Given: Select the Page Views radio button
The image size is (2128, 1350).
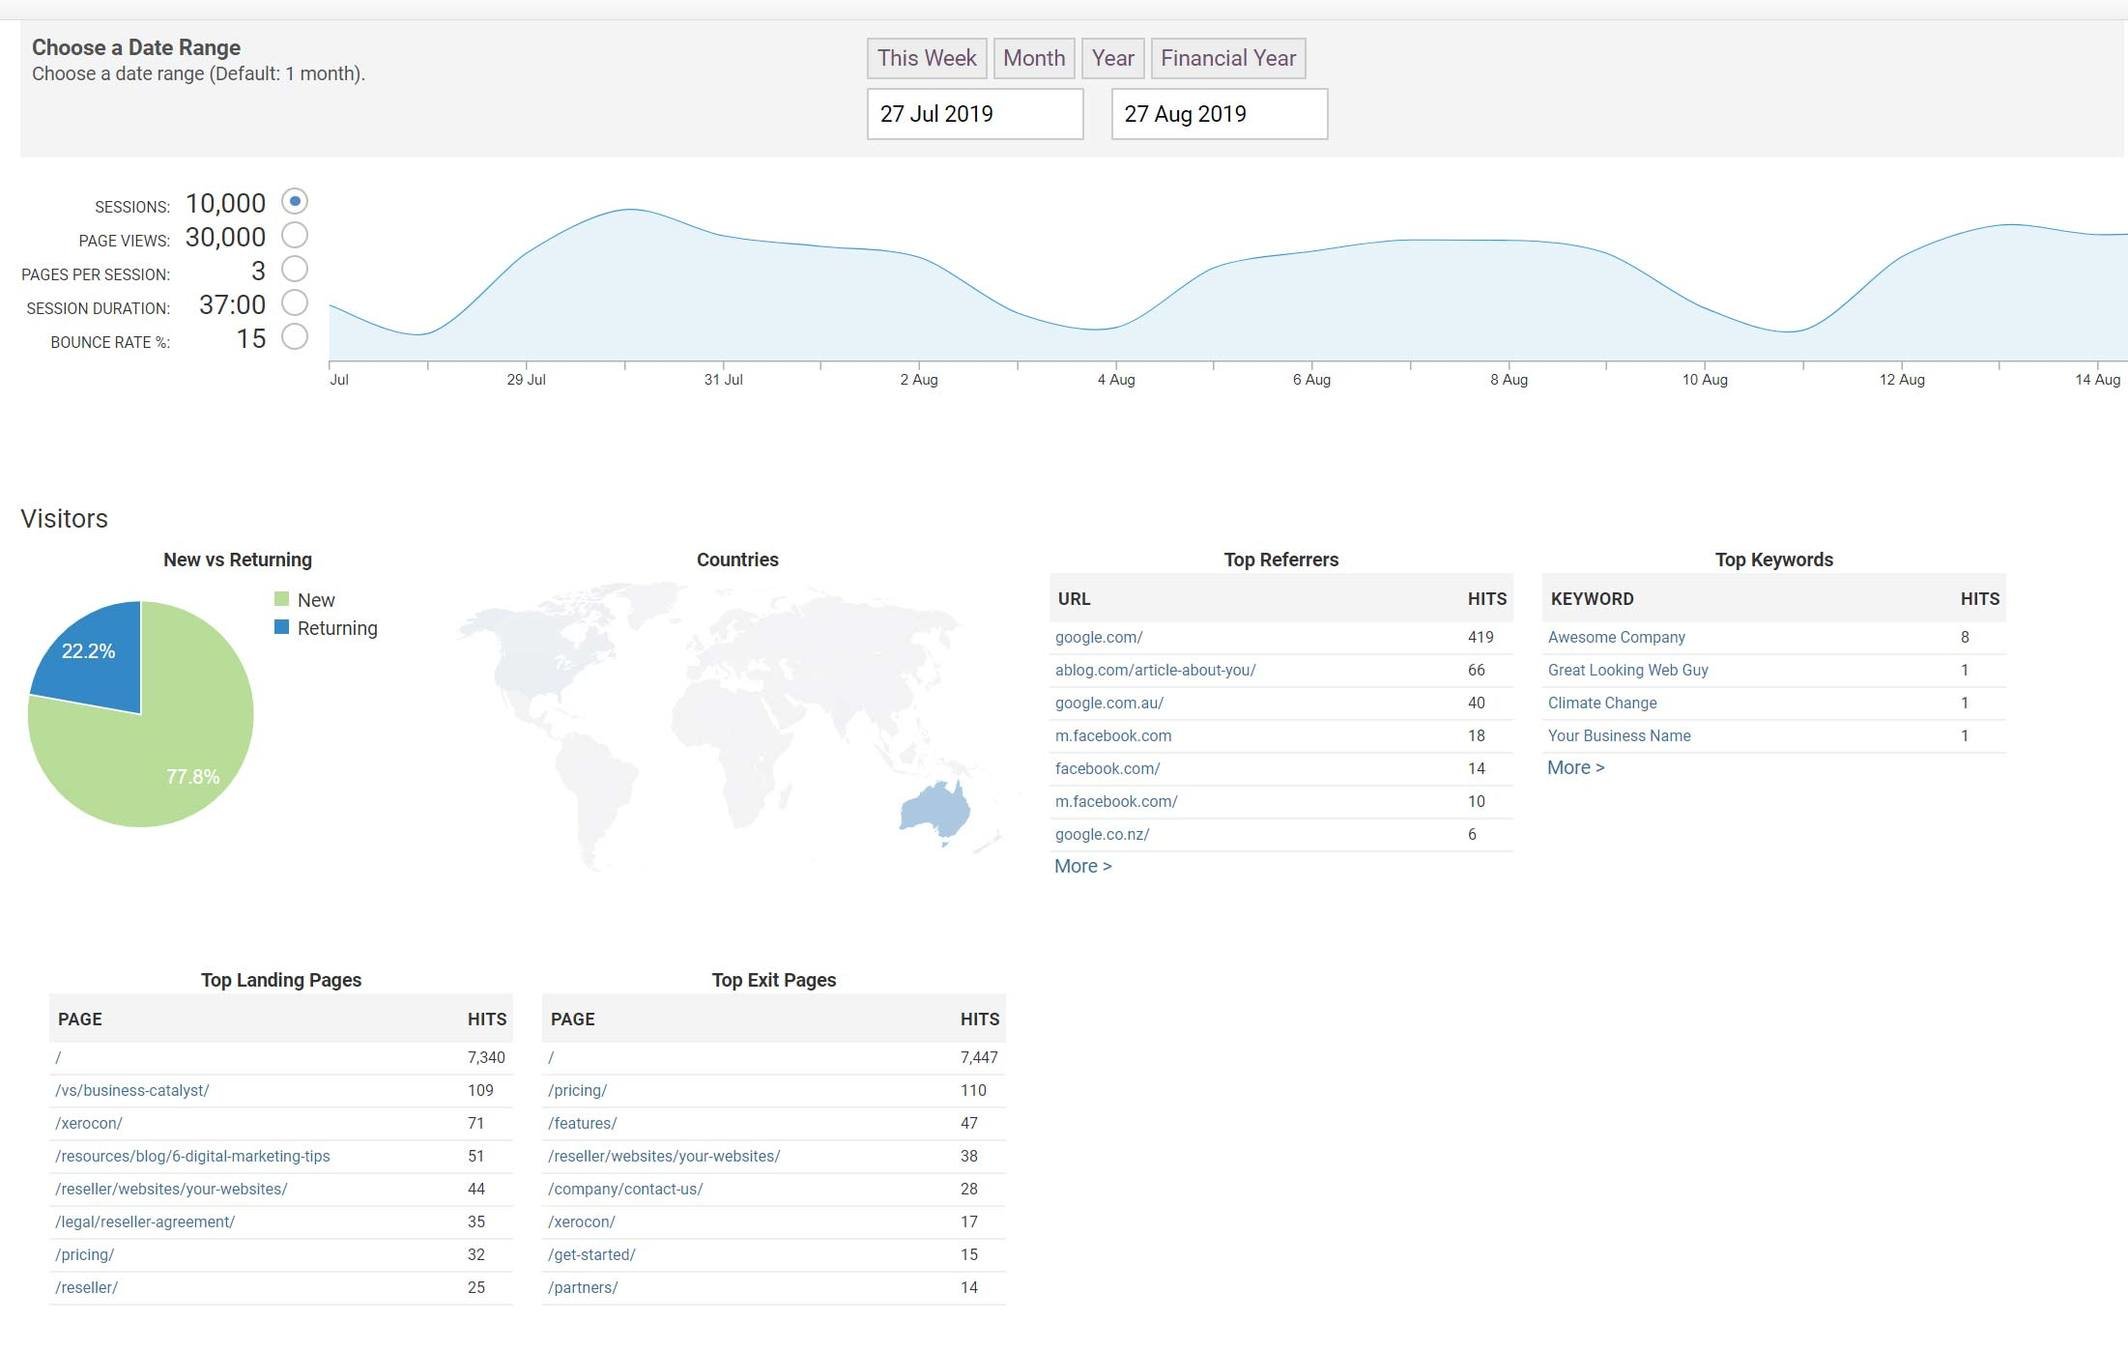Looking at the screenshot, I should point(294,235).
